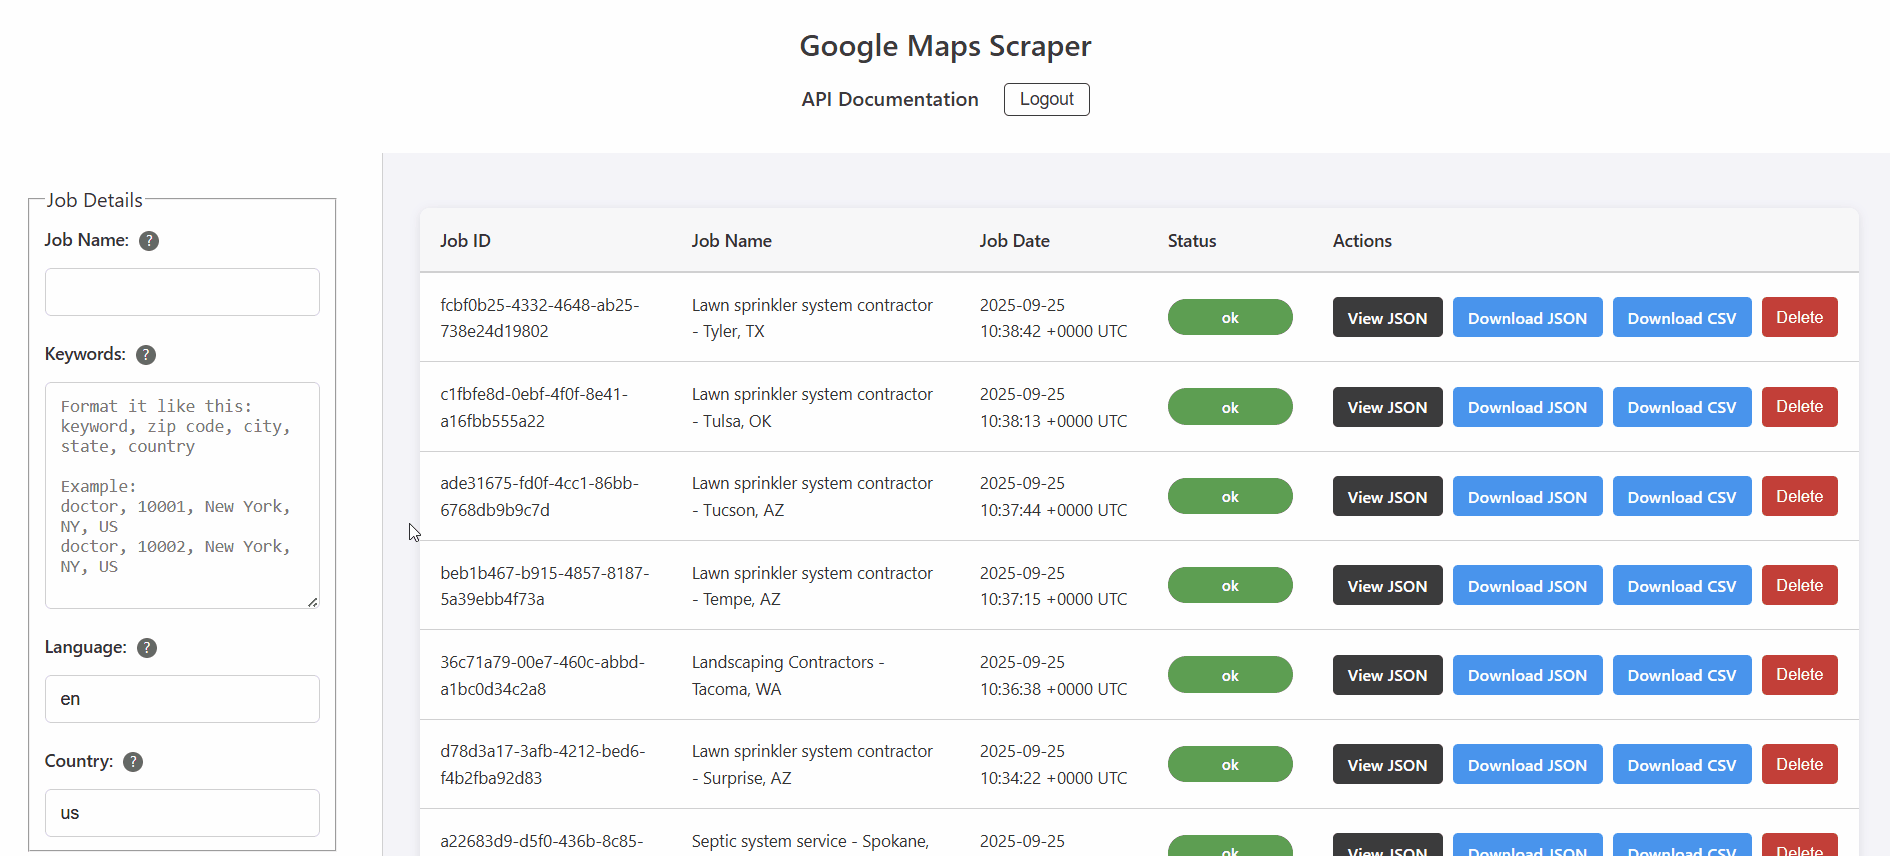This screenshot has height=856, width=1890.
Task: Click job date 10:34:22 +0000 UTC
Action: coord(1054,778)
